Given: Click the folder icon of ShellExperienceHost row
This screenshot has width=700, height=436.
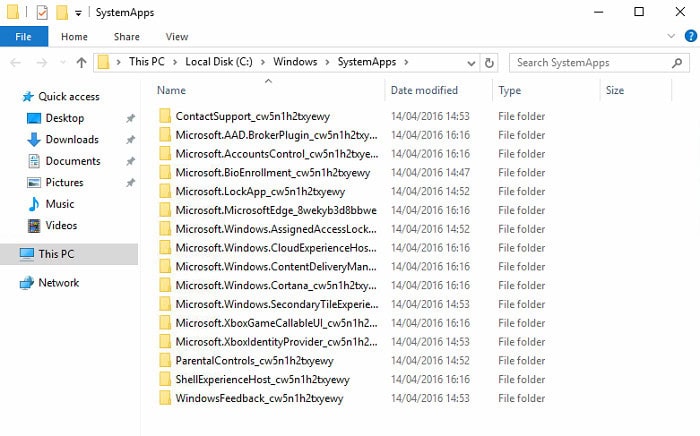Looking at the screenshot, I should 165,379.
